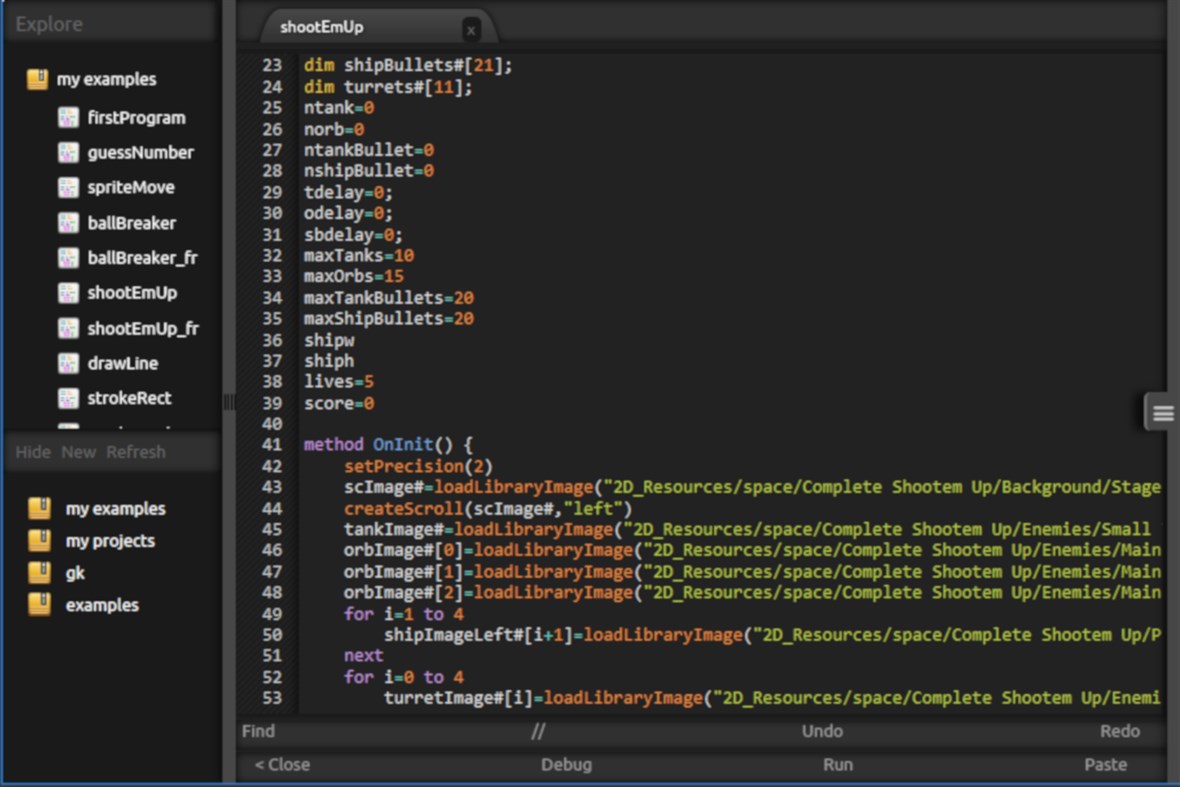Open firstProgram example

(136, 117)
